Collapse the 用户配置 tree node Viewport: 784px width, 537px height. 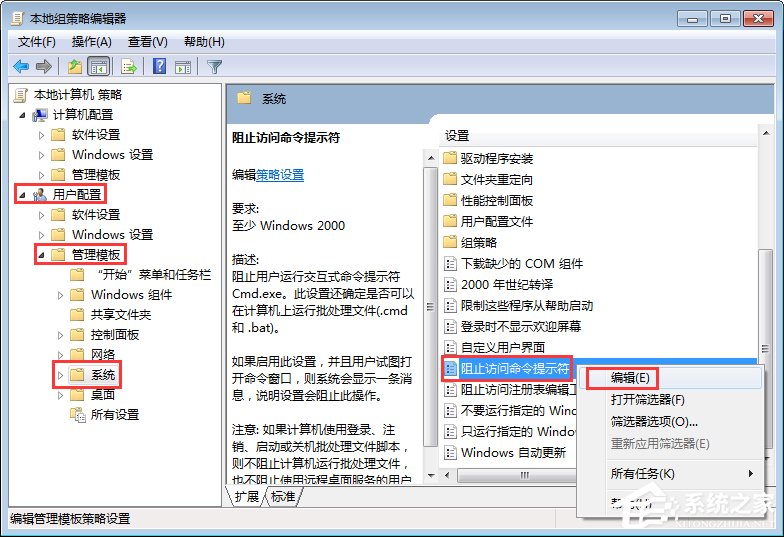22,196
